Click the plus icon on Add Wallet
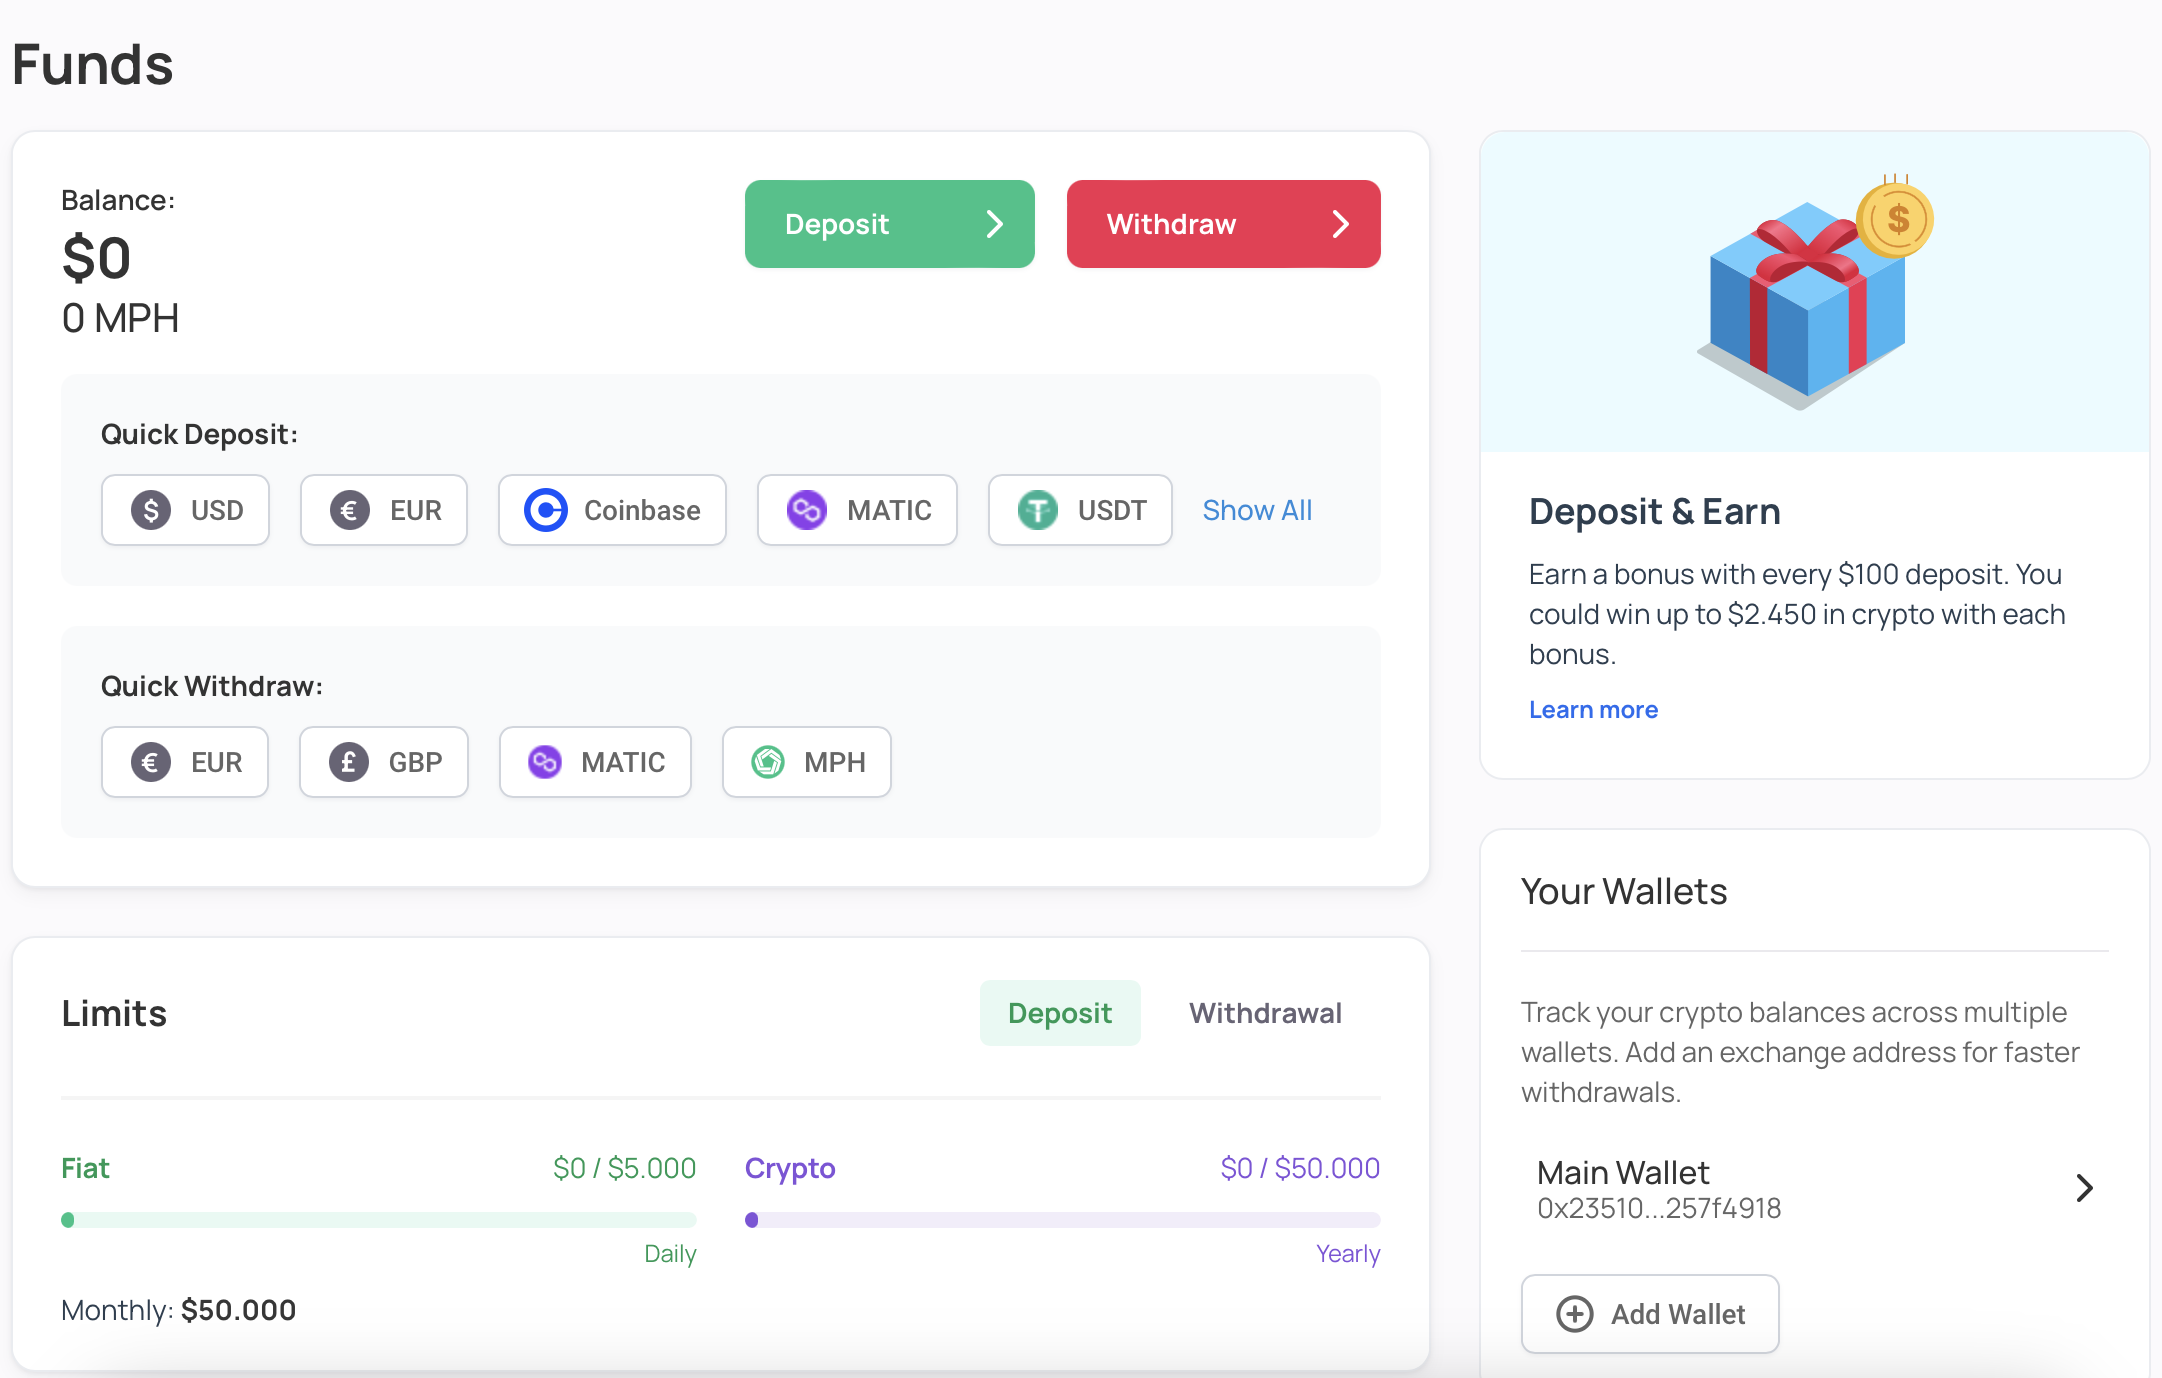The image size is (2162, 1378). point(1575,1314)
